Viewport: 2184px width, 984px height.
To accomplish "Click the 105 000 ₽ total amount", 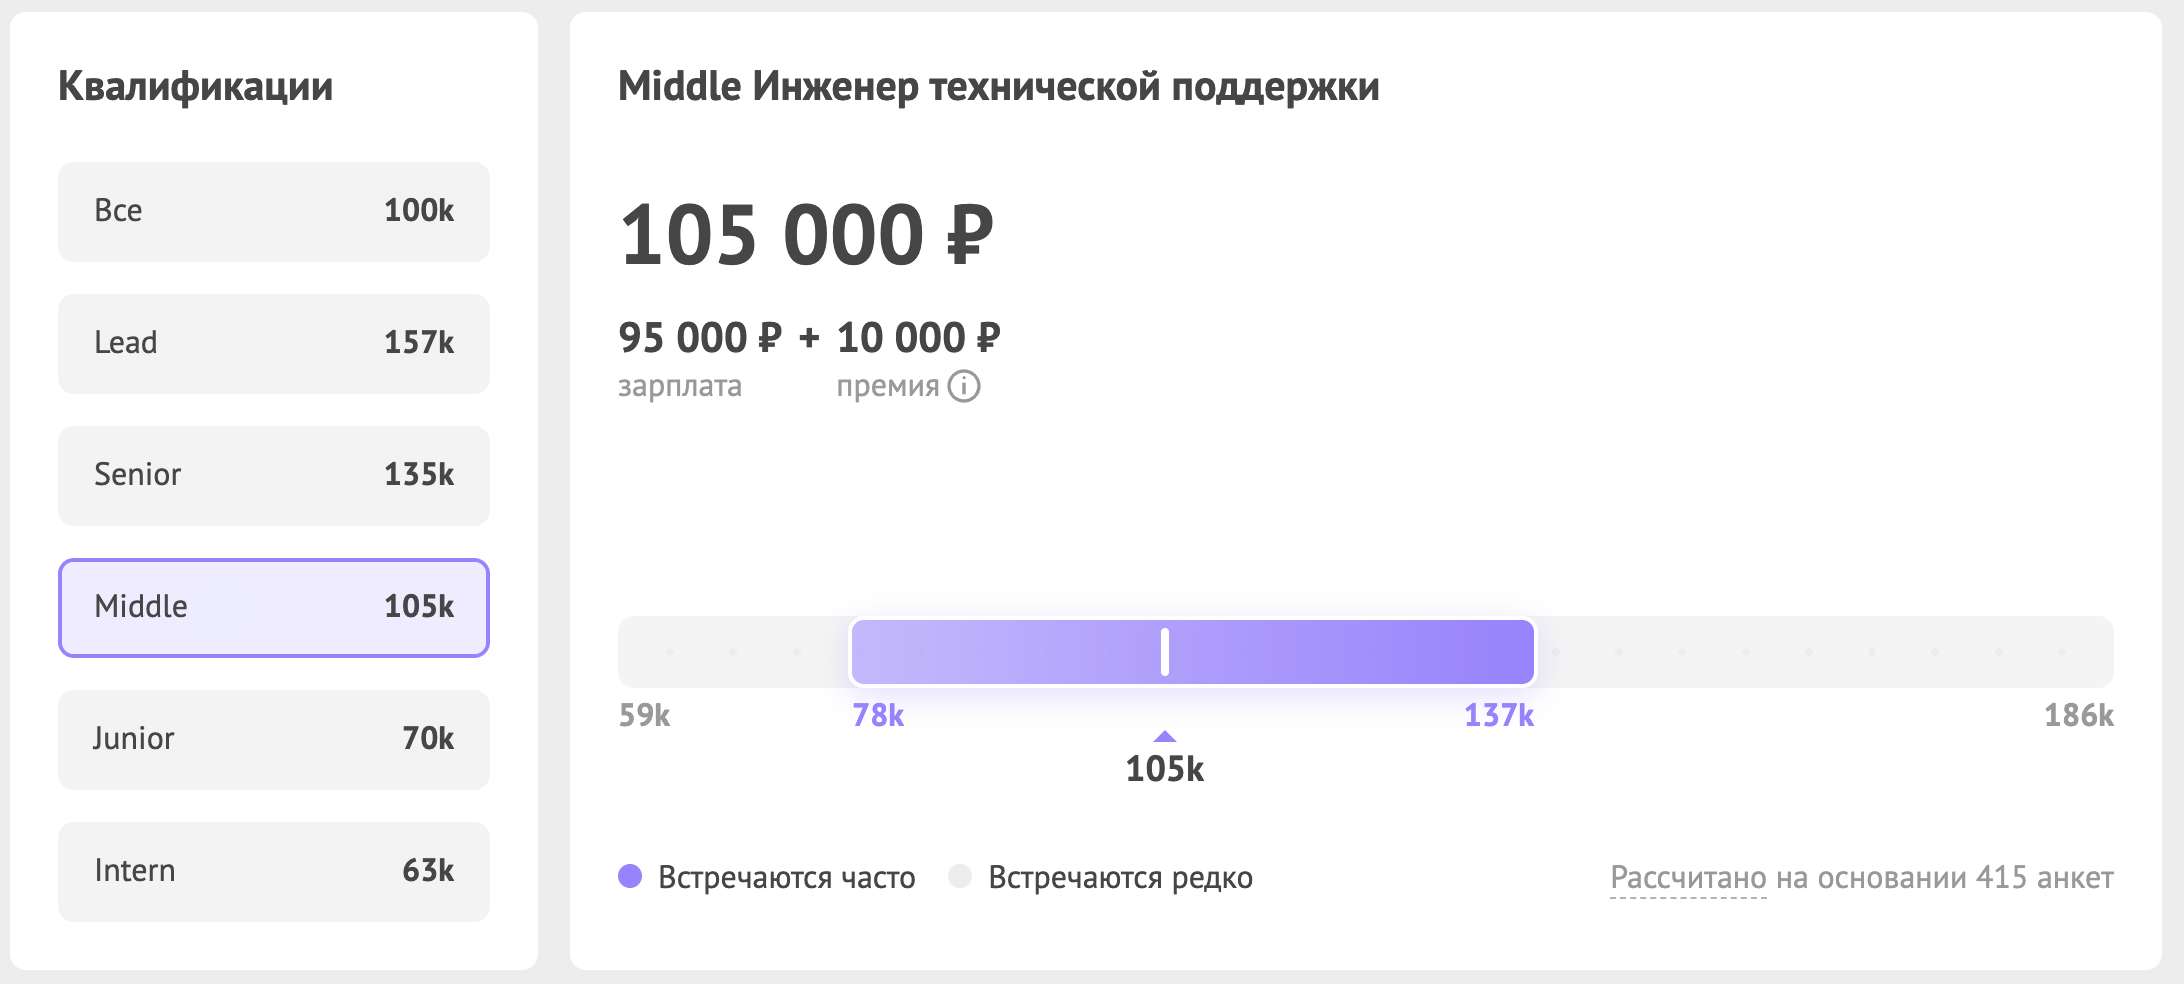I will point(806,236).
